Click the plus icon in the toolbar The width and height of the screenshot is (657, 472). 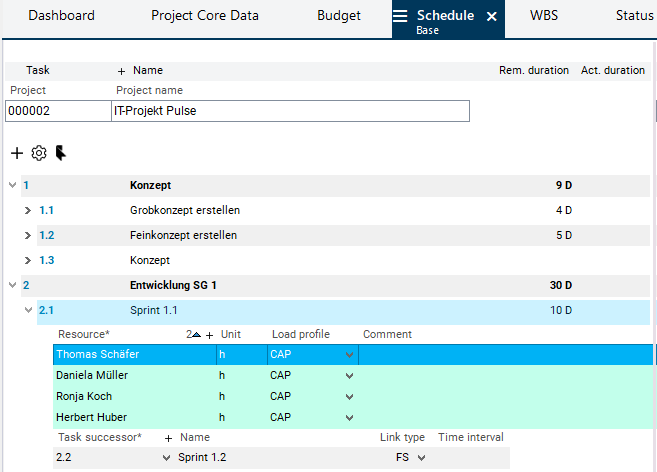pos(16,153)
